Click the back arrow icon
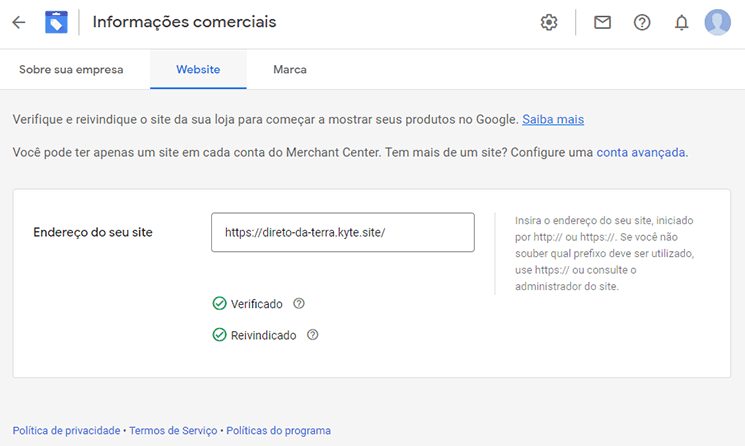 point(19,22)
